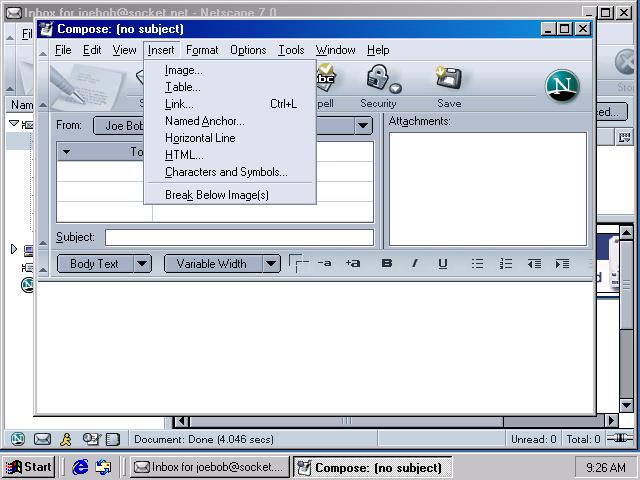Screen dimensions: 640x480
Task: Click the Composer icon in status bar
Action: (x=91, y=439)
